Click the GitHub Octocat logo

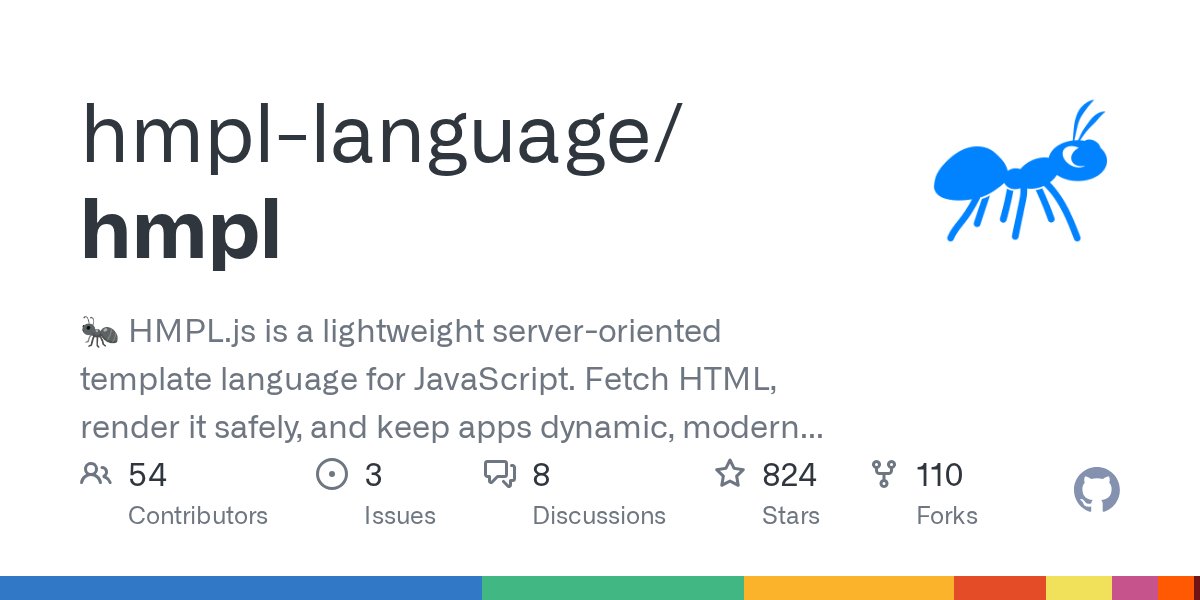tap(1096, 489)
